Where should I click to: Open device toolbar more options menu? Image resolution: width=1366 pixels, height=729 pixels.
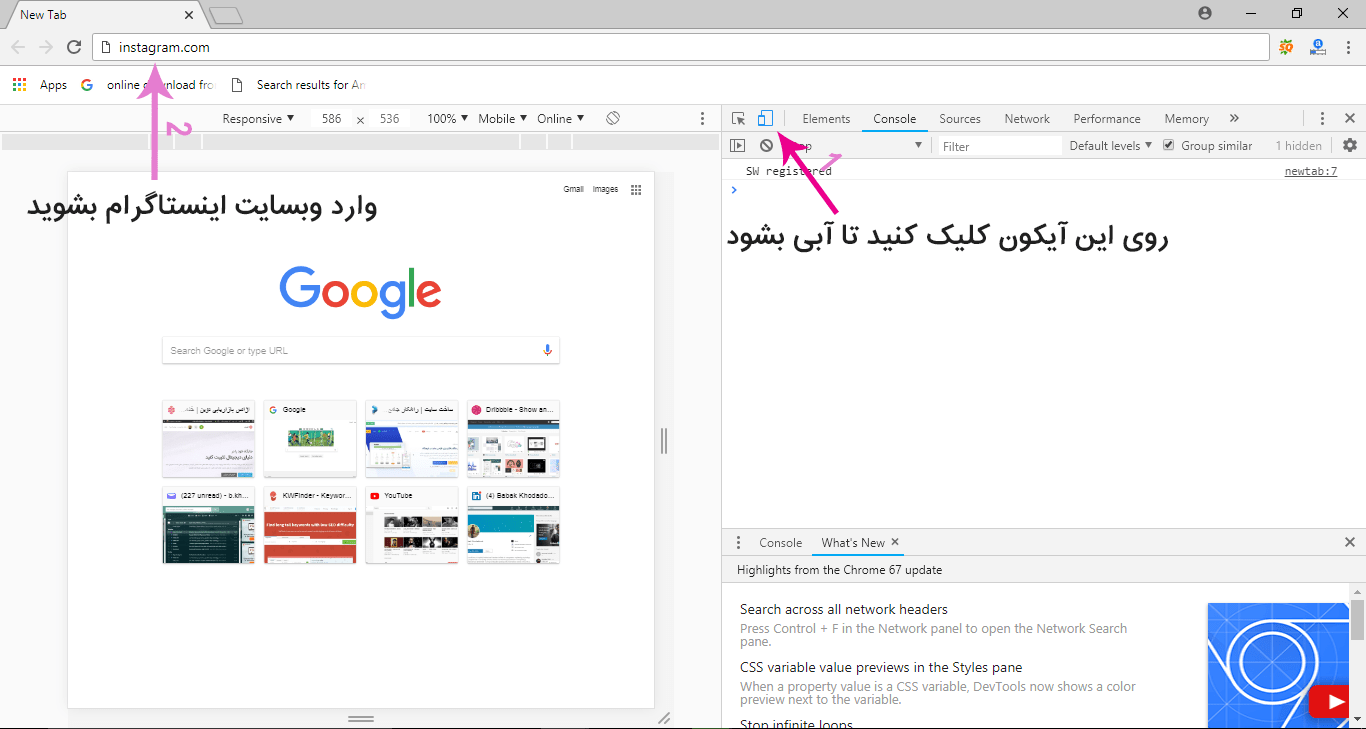click(702, 118)
